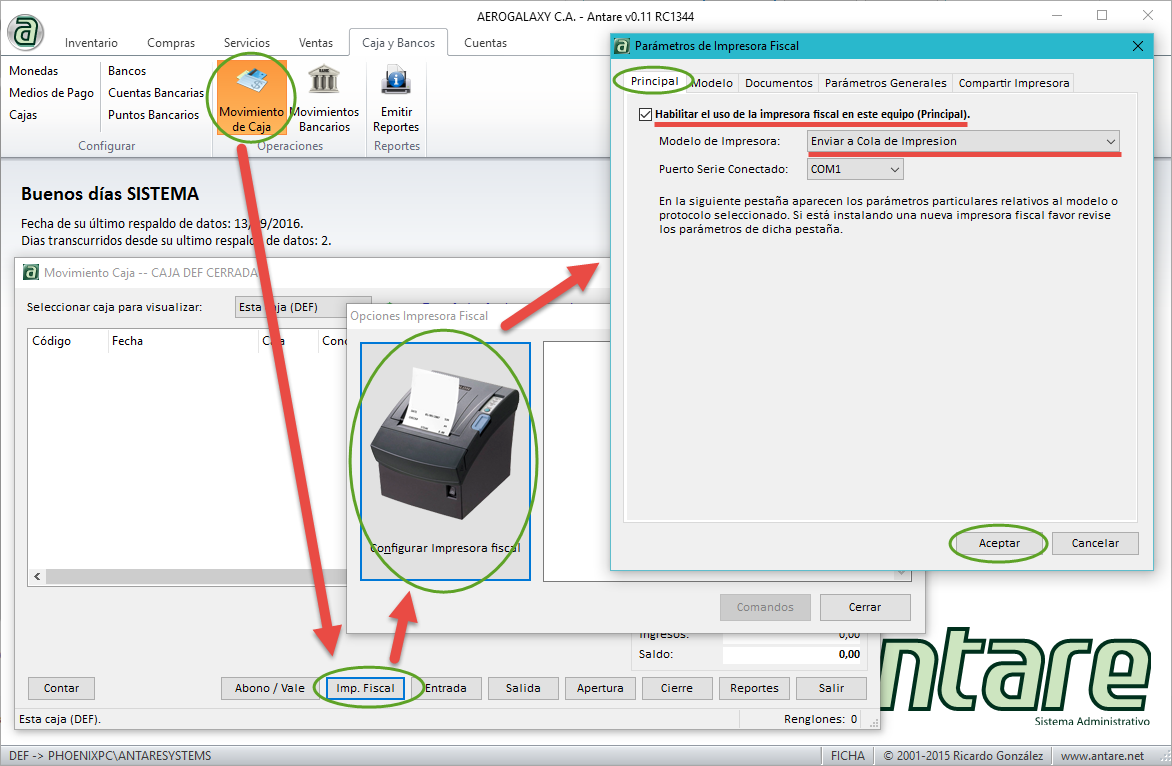Open the Parámetros Generales tab
The image size is (1172, 766).
pyautogui.click(x=885, y=83)
